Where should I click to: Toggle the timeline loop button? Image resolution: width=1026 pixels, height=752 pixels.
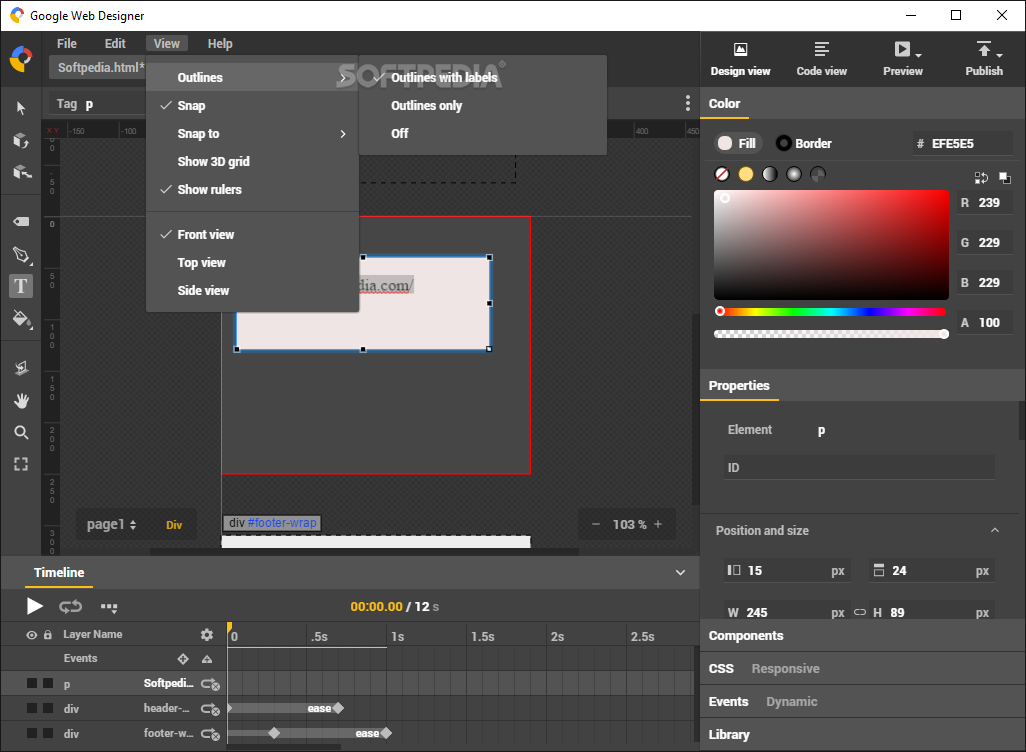point(71,607)
